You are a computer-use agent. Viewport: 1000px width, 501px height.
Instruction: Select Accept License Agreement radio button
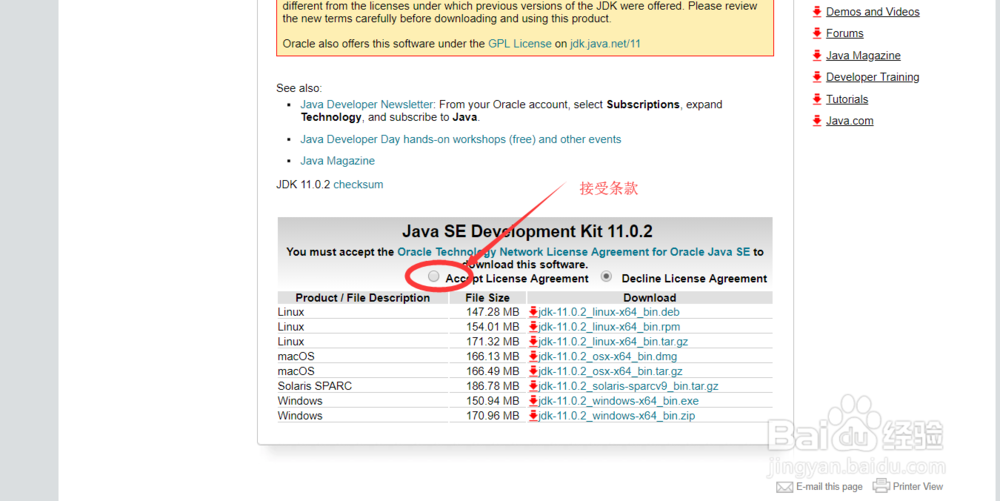tap(434, 277)
